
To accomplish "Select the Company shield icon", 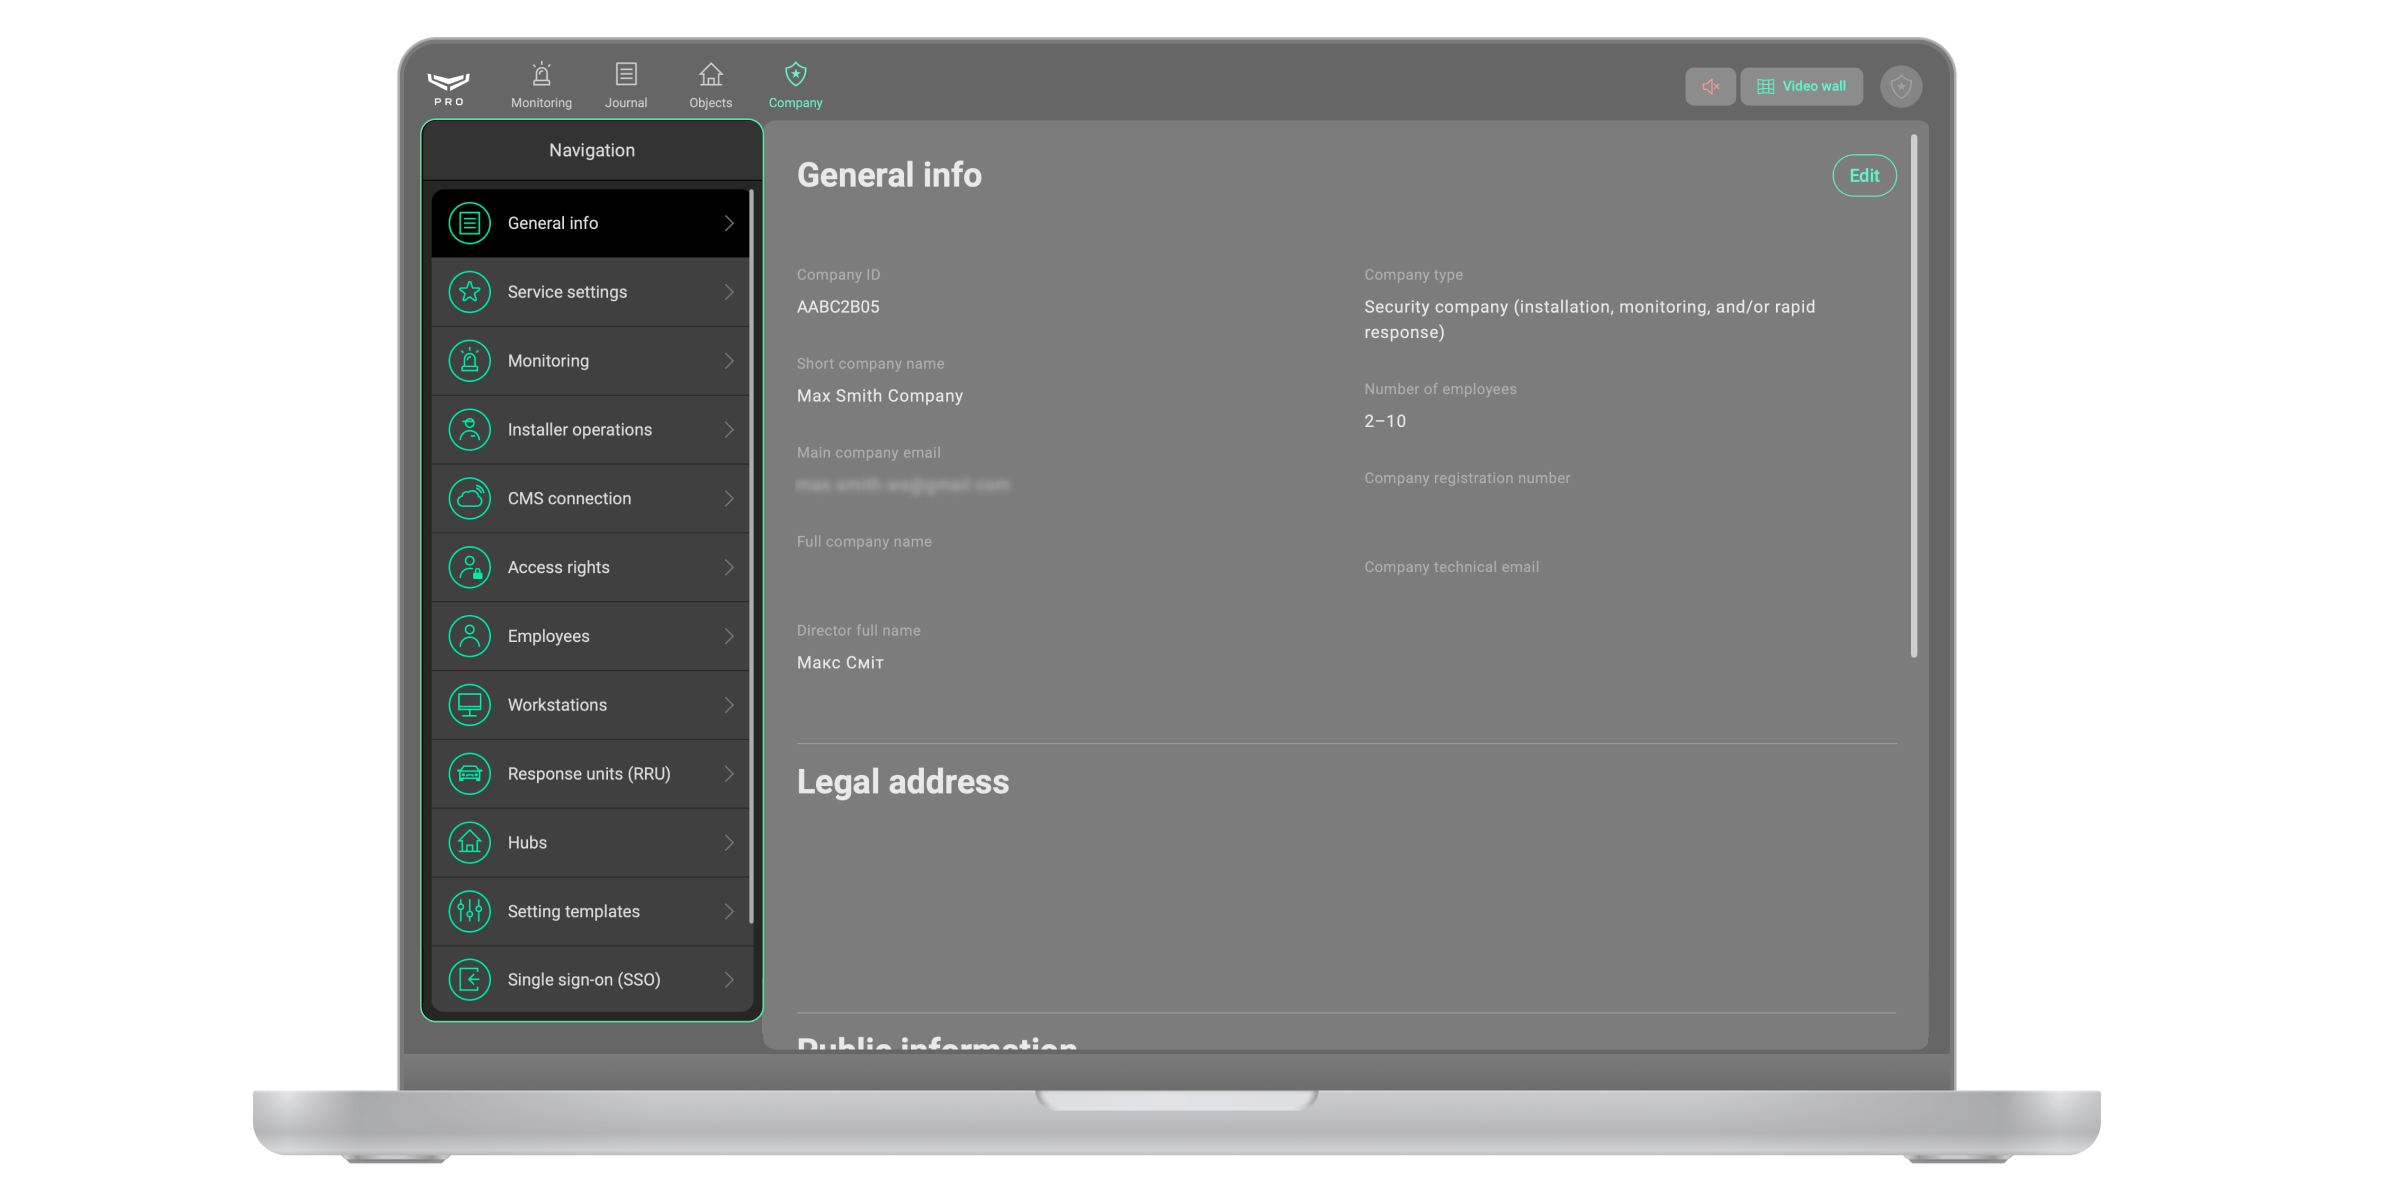I will pyautogui.click(x=795, y=75).
